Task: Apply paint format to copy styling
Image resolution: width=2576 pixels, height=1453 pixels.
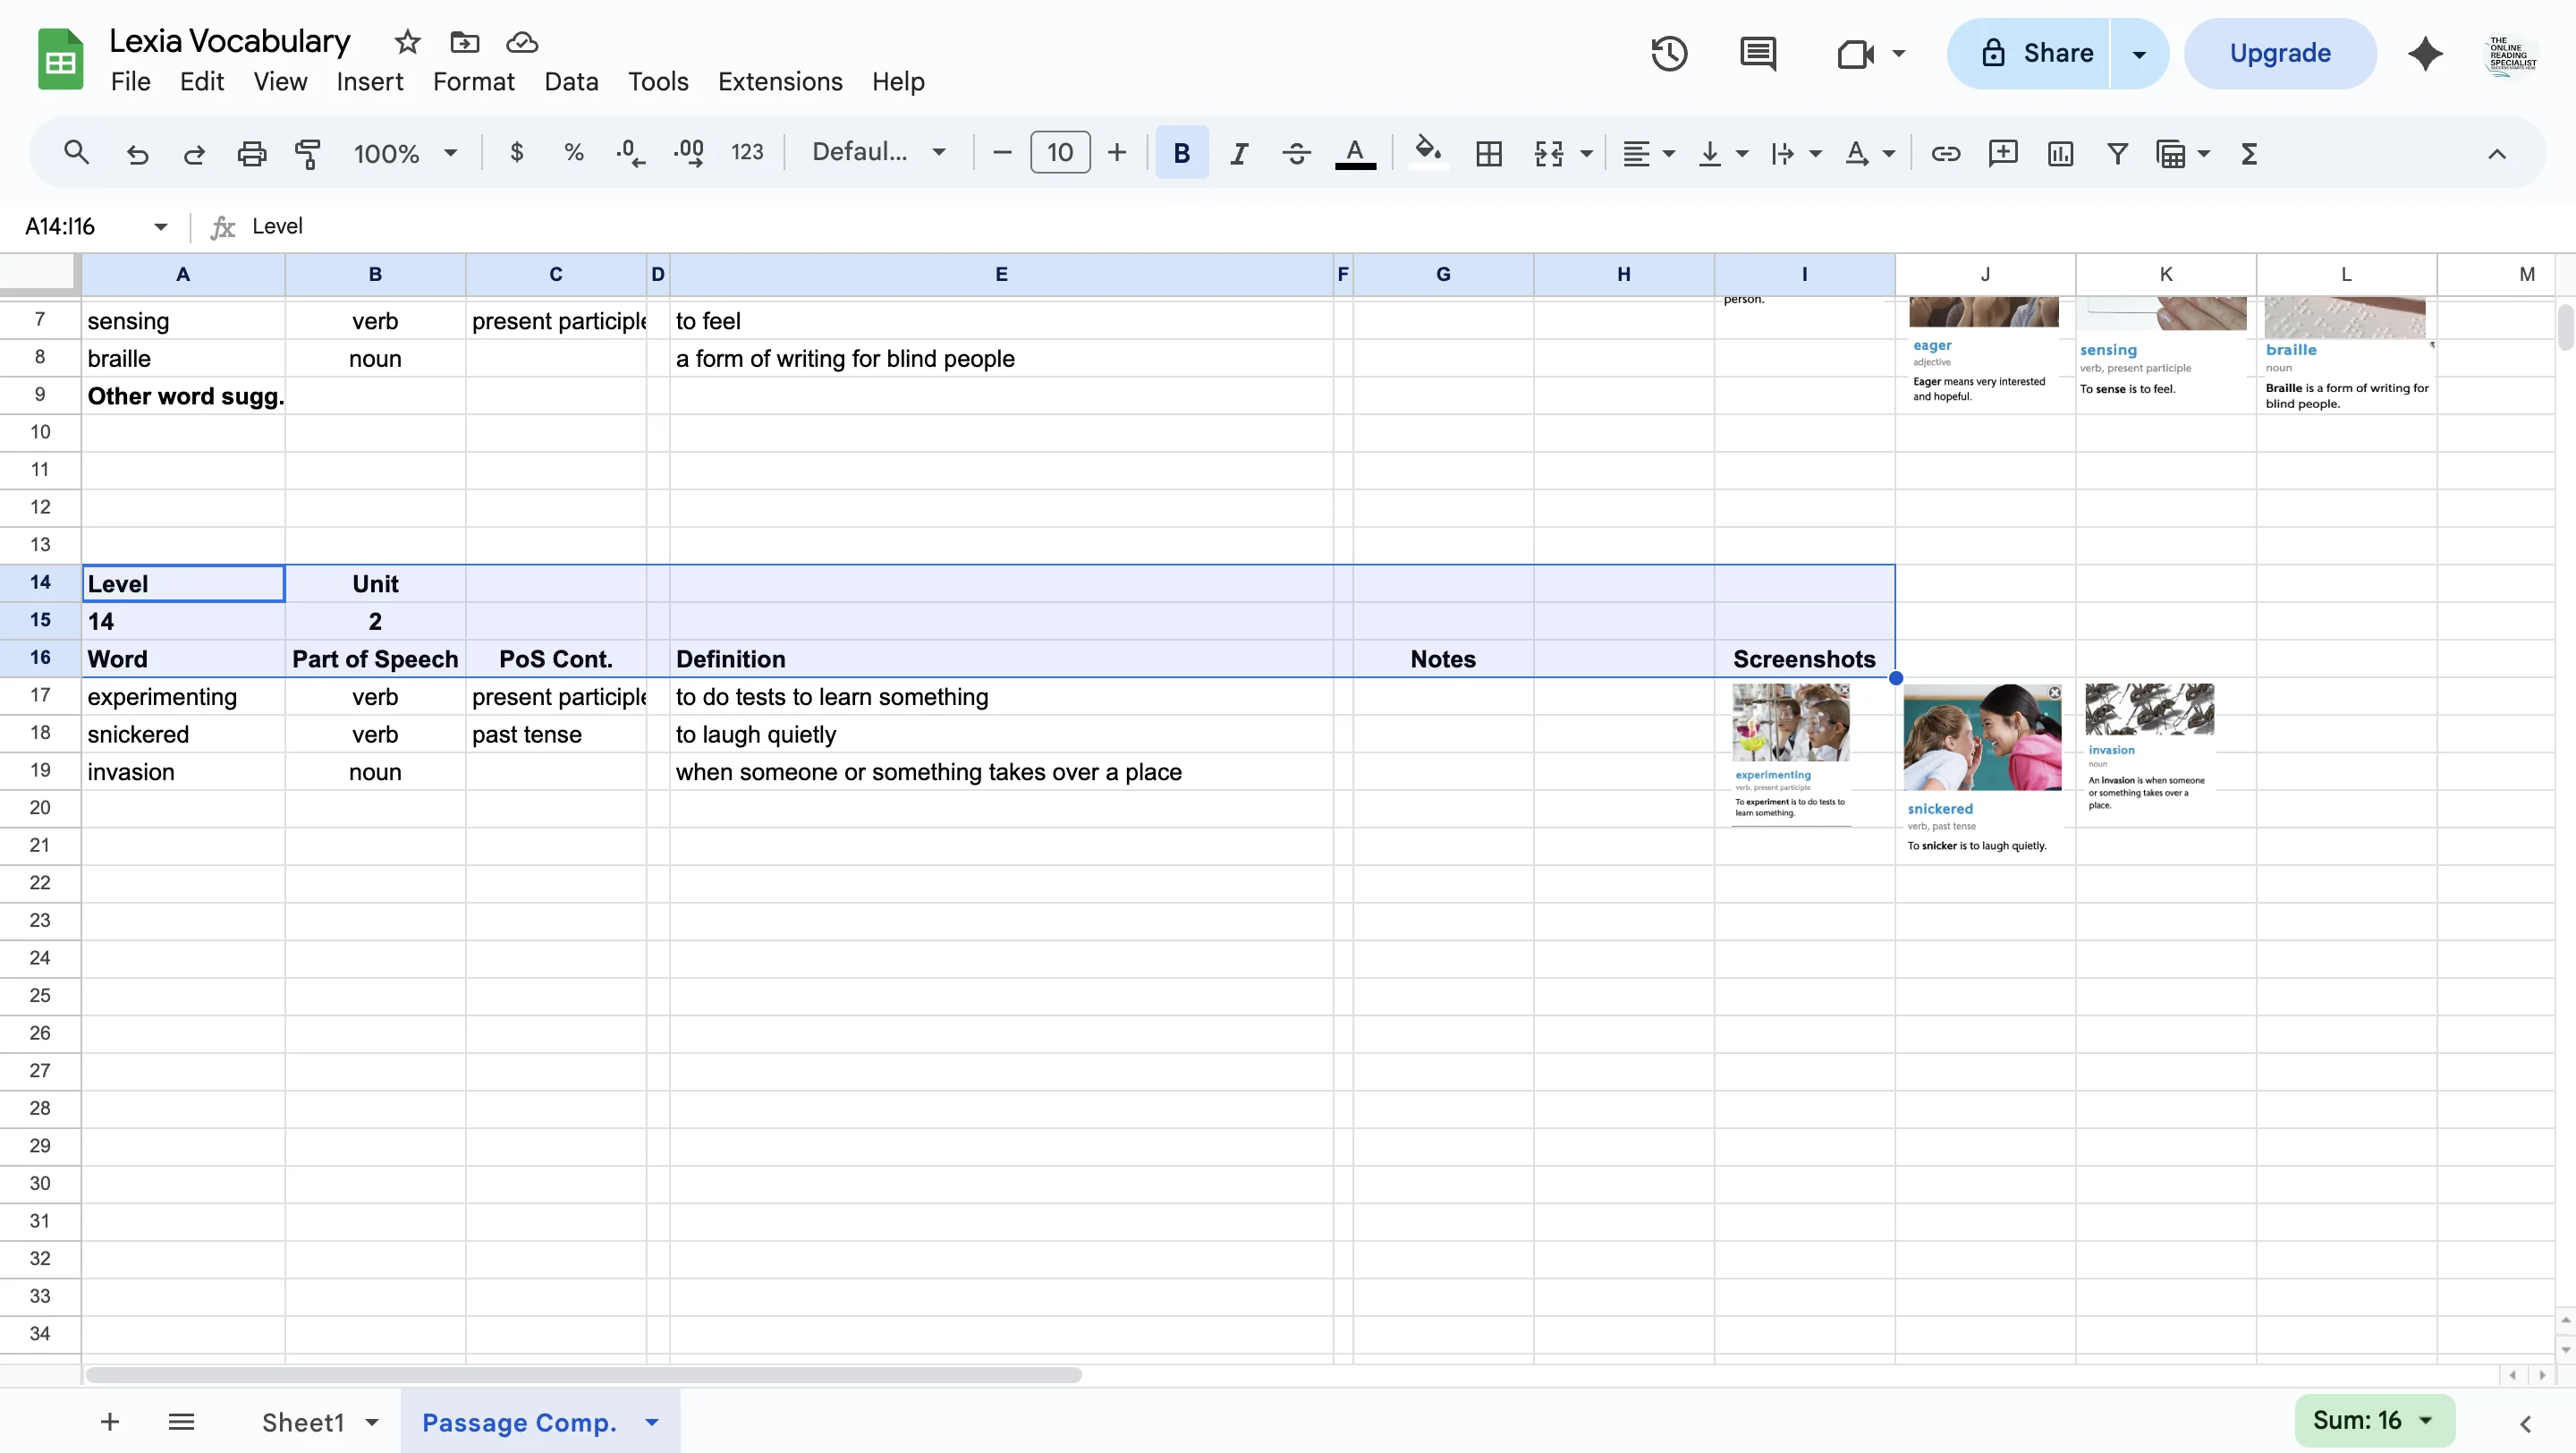Action: click(308, 152)
